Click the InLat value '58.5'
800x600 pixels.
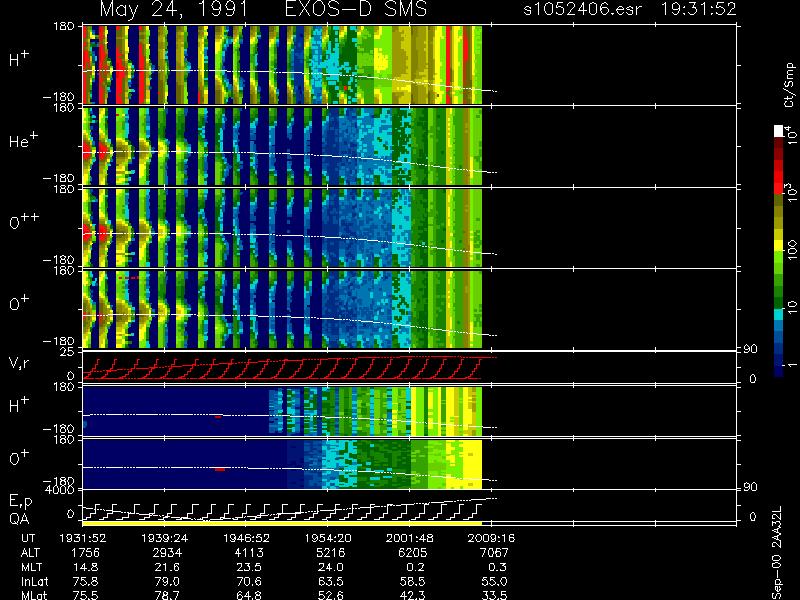pyautogui.click(x=412, y=581)
